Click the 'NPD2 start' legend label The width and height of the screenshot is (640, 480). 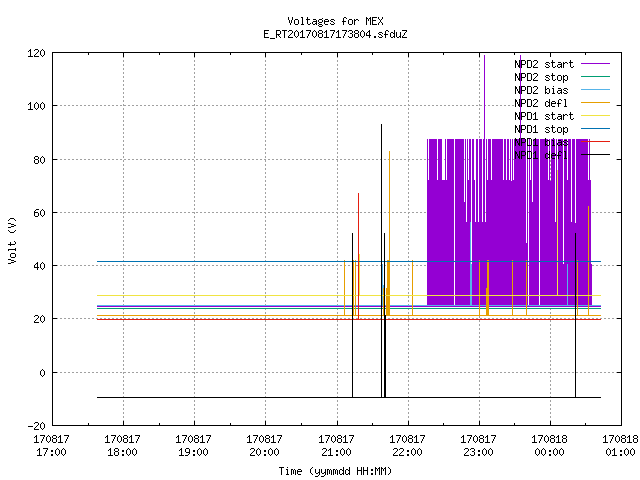544,64
